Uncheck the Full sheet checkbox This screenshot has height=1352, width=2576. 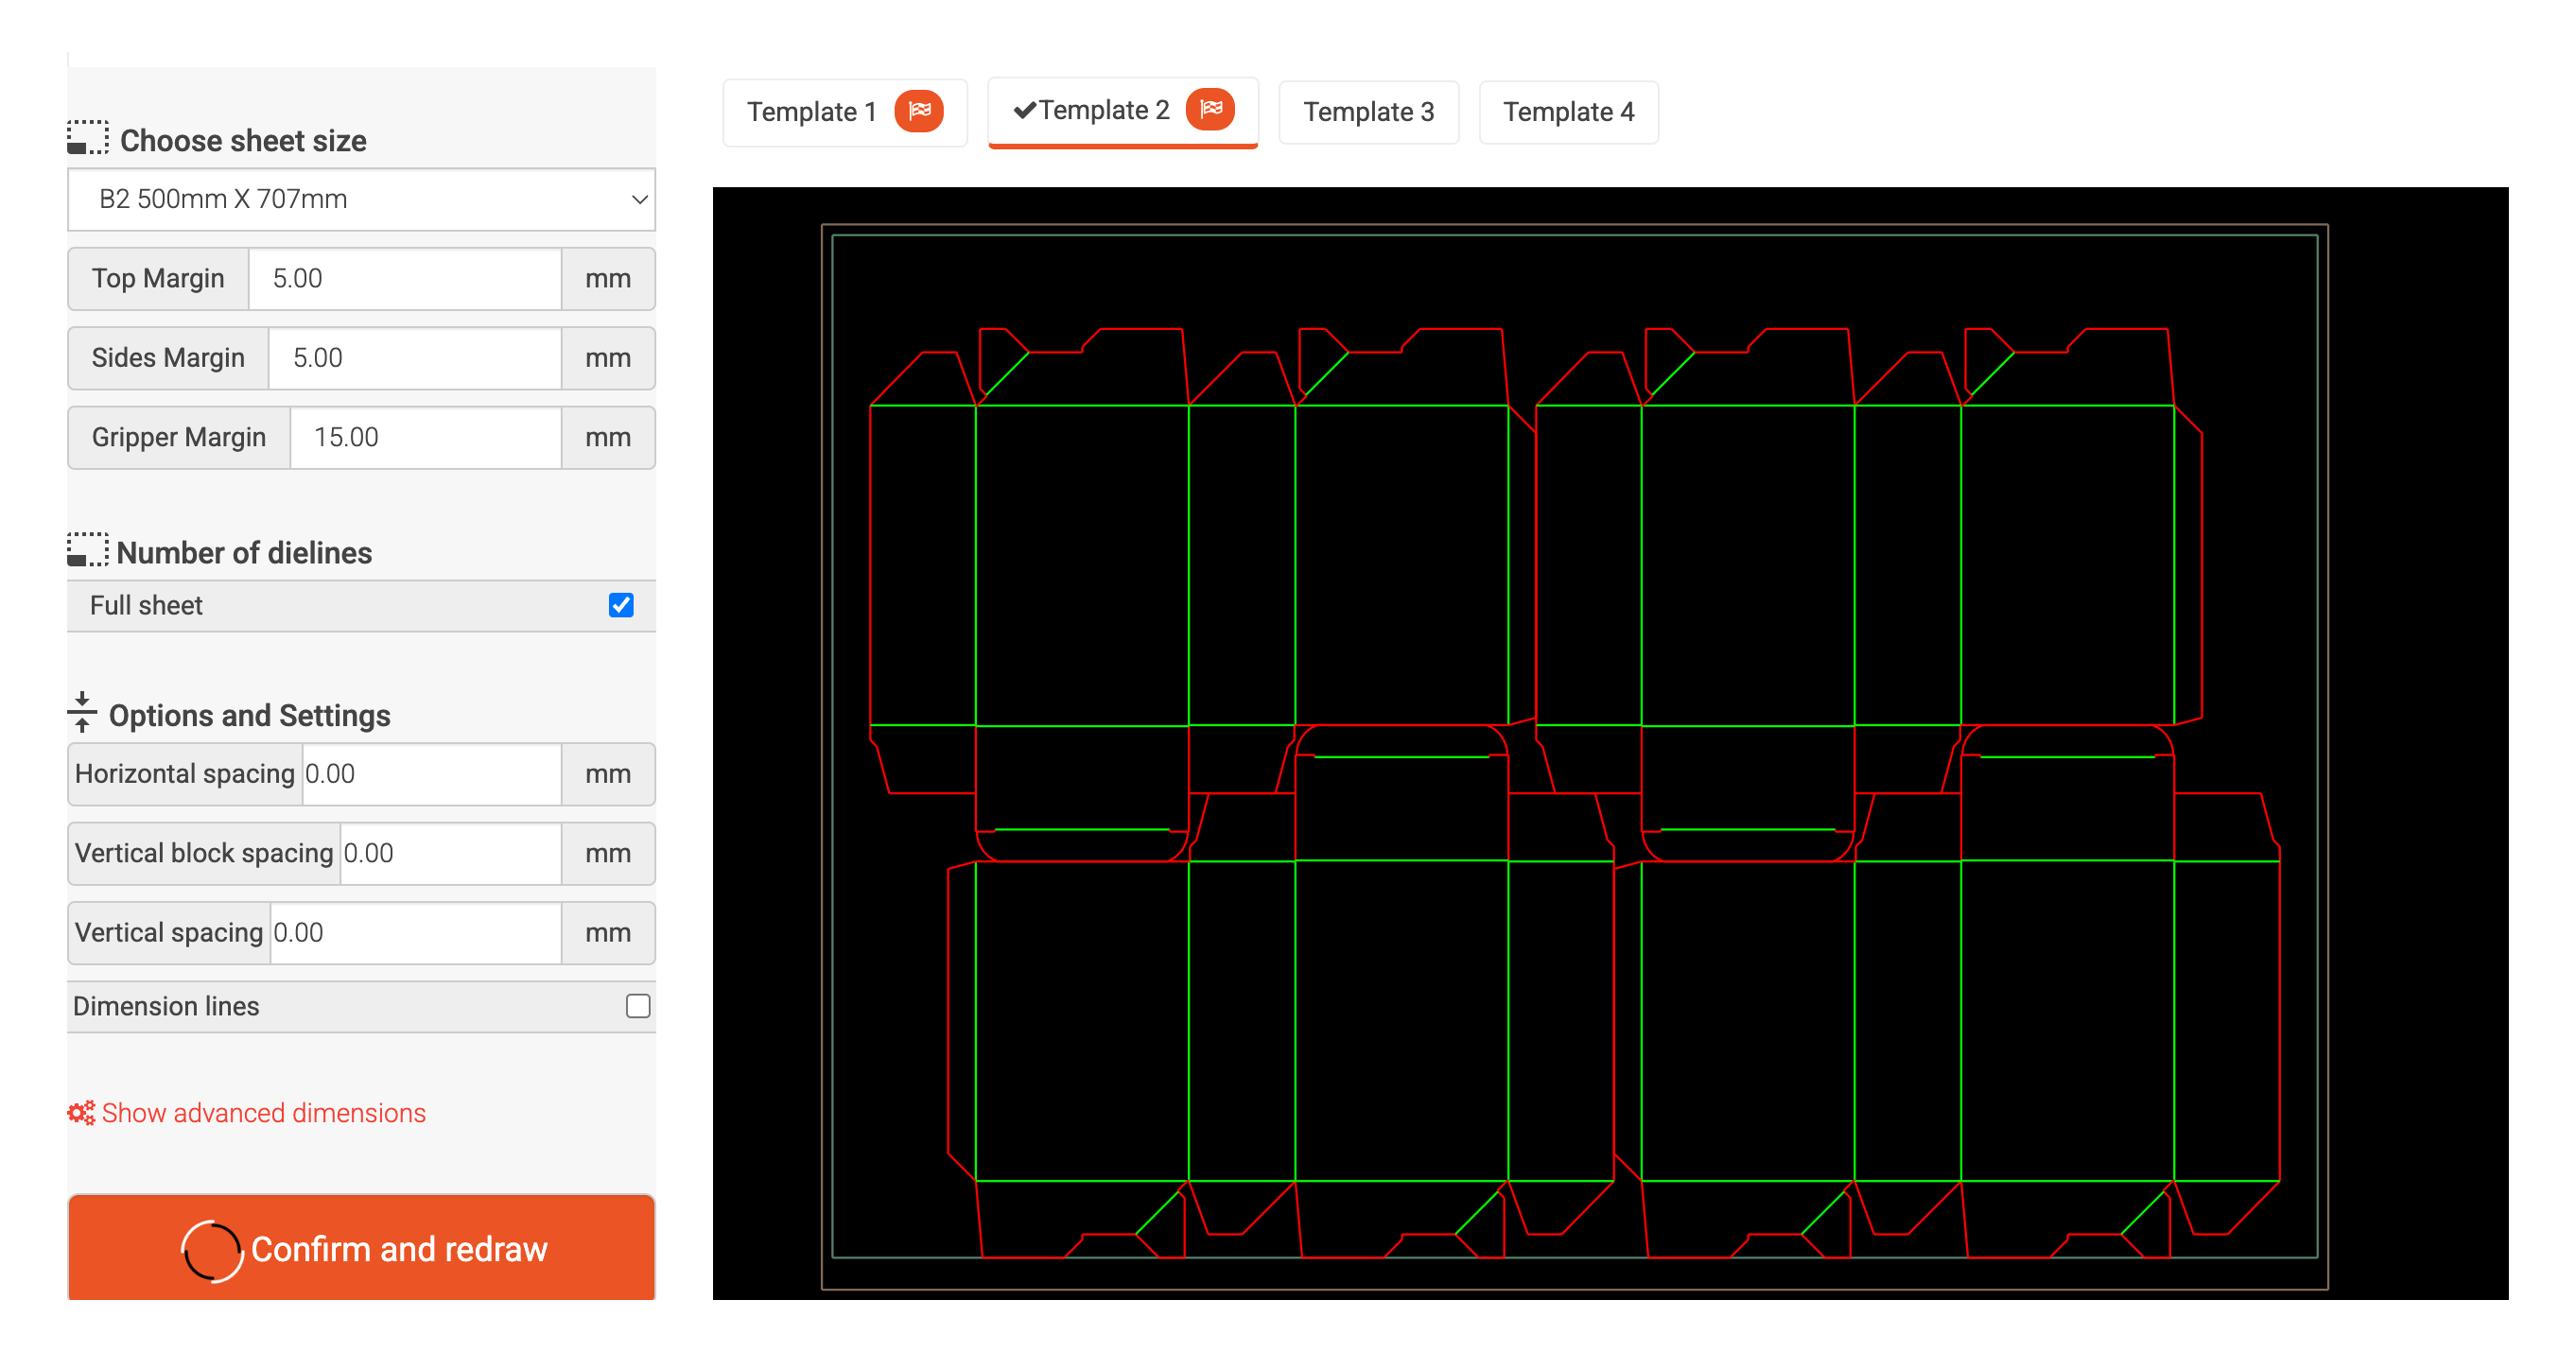point(621,605)
